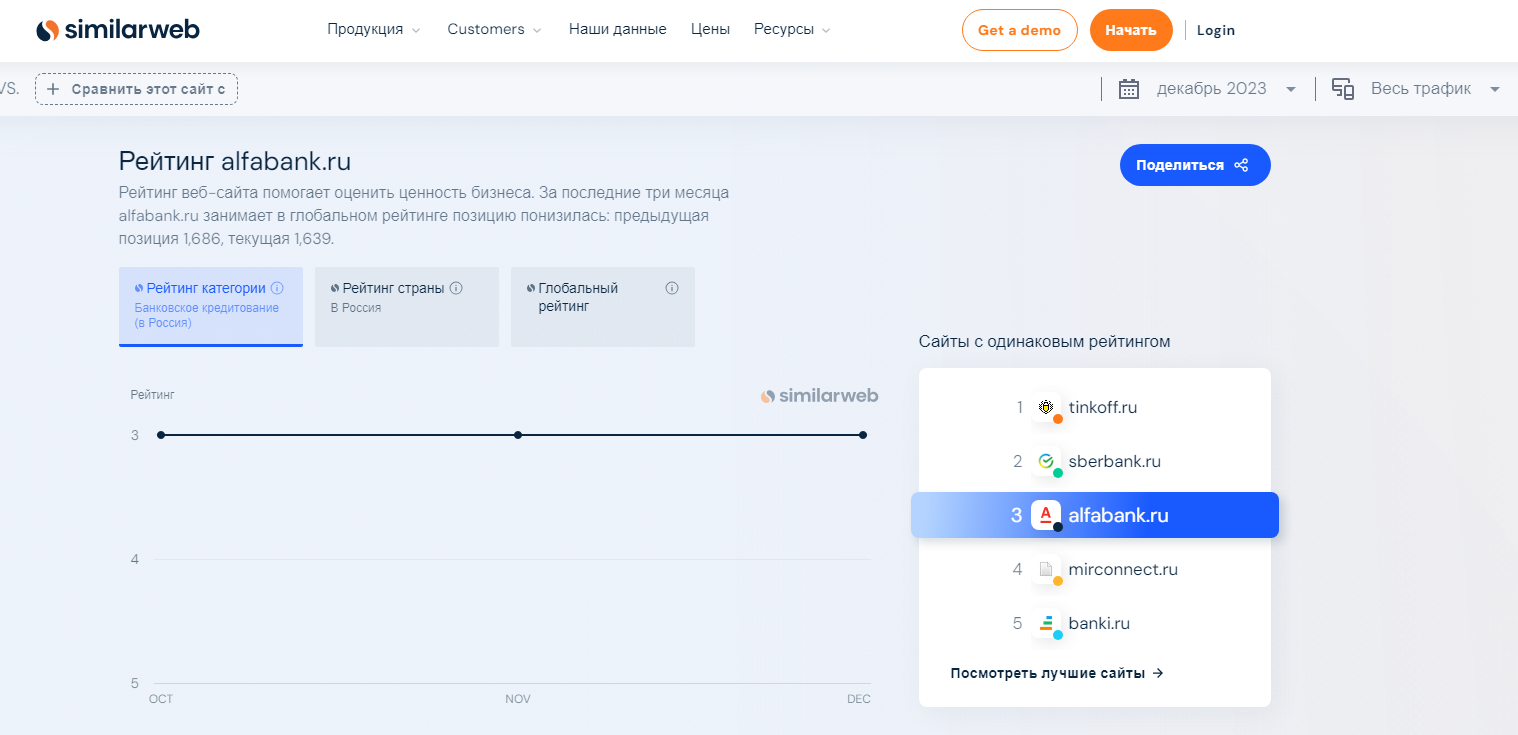Viewport: 1518px width, 735px height.
Task: Click the NOV data point on chart
Action: (x=518, y=435)
